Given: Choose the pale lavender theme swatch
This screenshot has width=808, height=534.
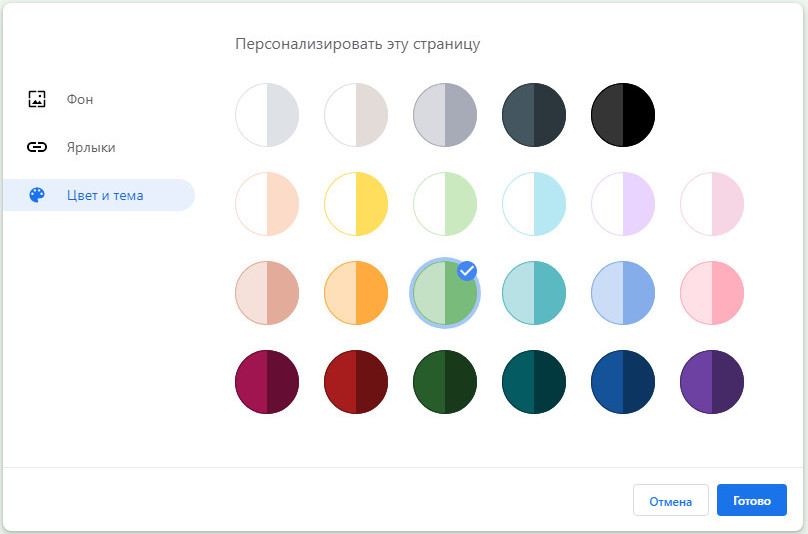Looking at the screenshot, I should (x=623, y=204).
